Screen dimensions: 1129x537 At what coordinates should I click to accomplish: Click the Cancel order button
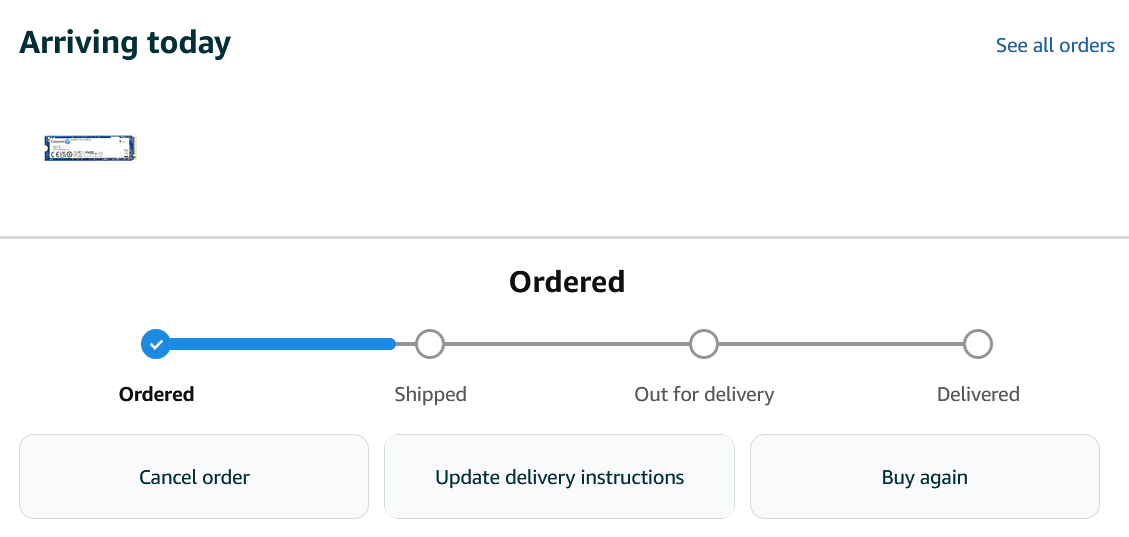(194, 477)
